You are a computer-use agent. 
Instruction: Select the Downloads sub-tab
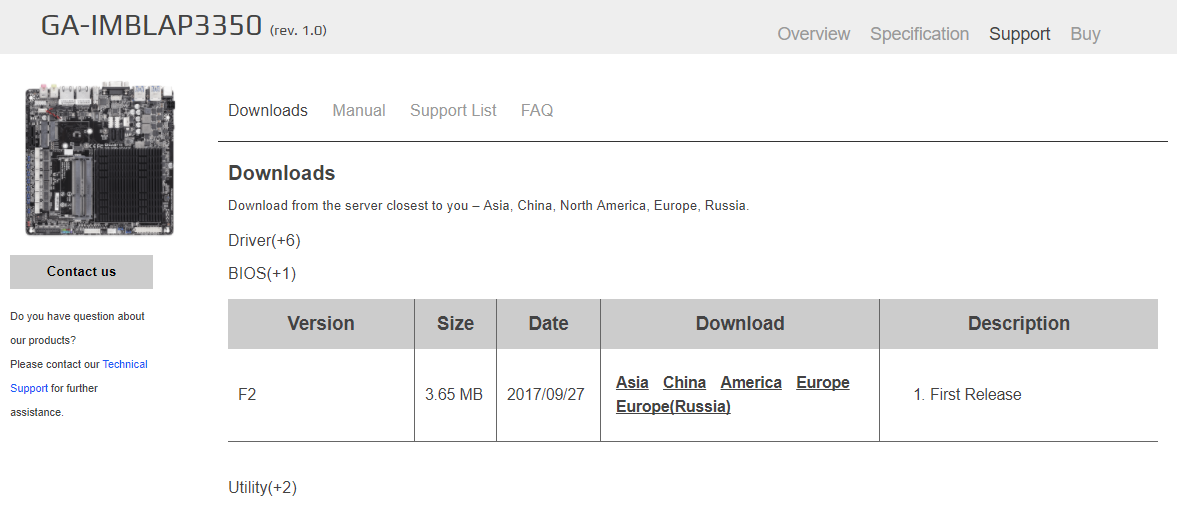(x=268, y=110)
